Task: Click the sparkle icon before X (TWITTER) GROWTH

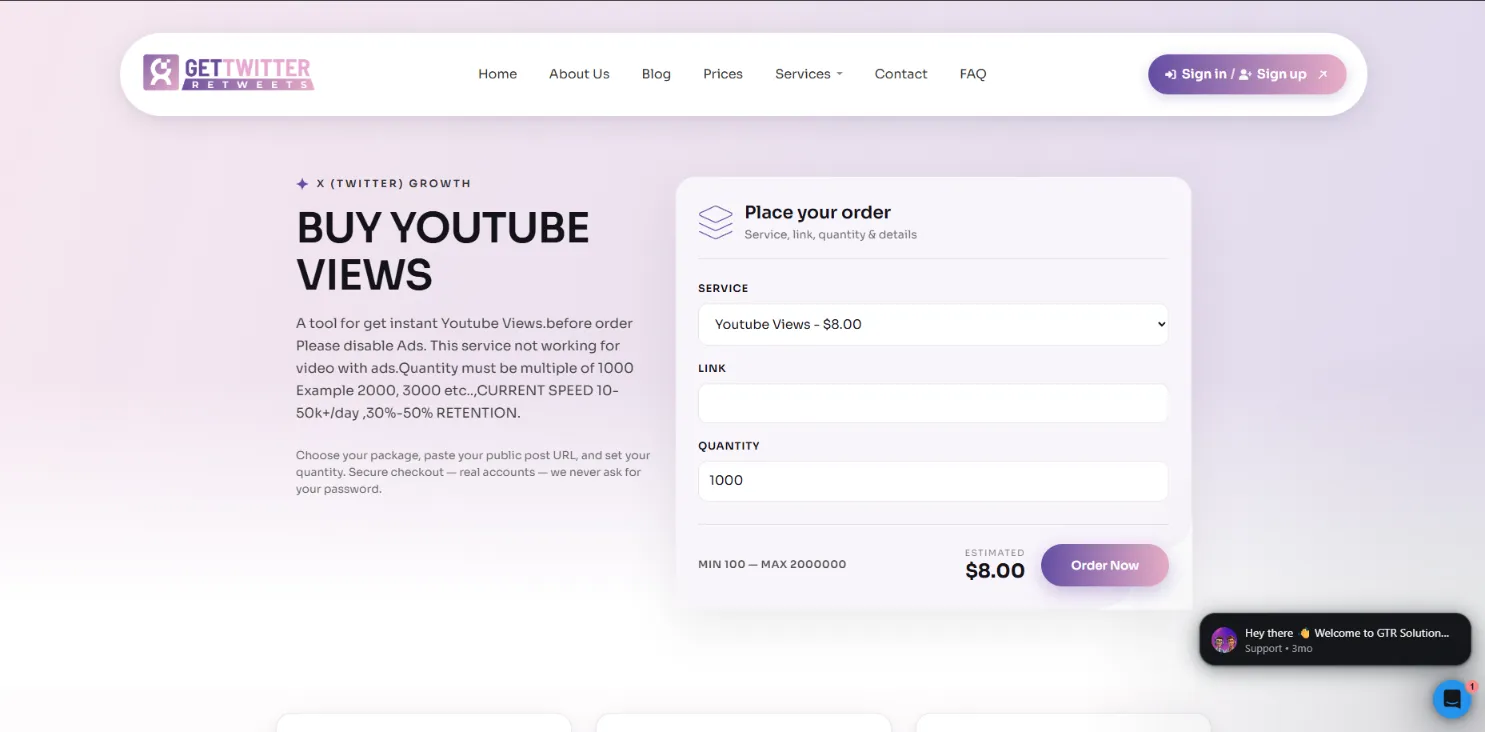Action: tap(302, 182)
